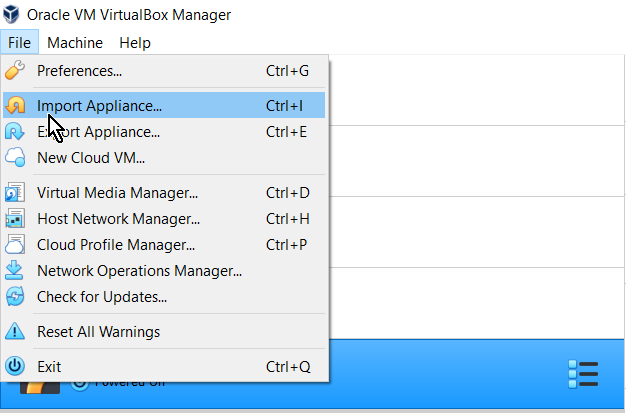Screen dimensions: 626x413
Task: Select Import Appliance... menu entry
Action: click(99, 105)
